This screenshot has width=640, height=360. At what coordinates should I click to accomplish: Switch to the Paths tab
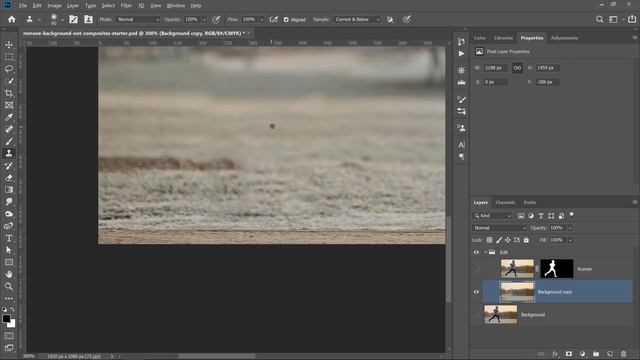click(530, 202)
